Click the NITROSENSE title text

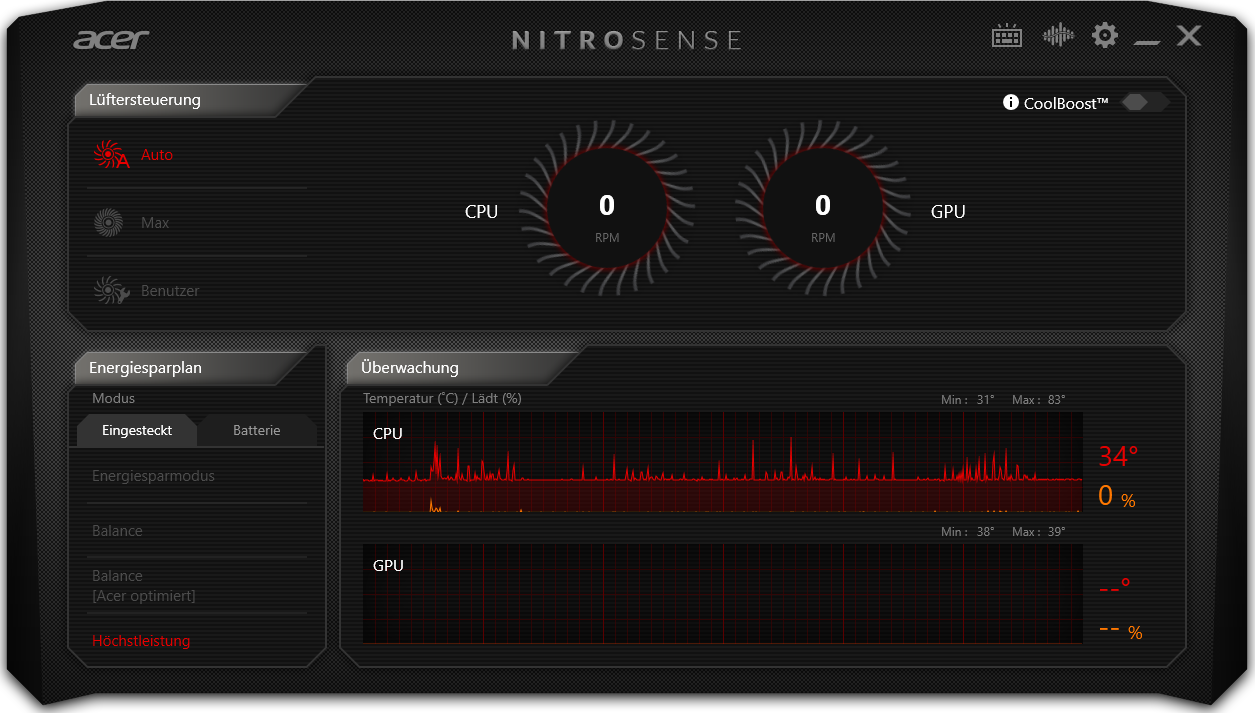pos(627,40)
